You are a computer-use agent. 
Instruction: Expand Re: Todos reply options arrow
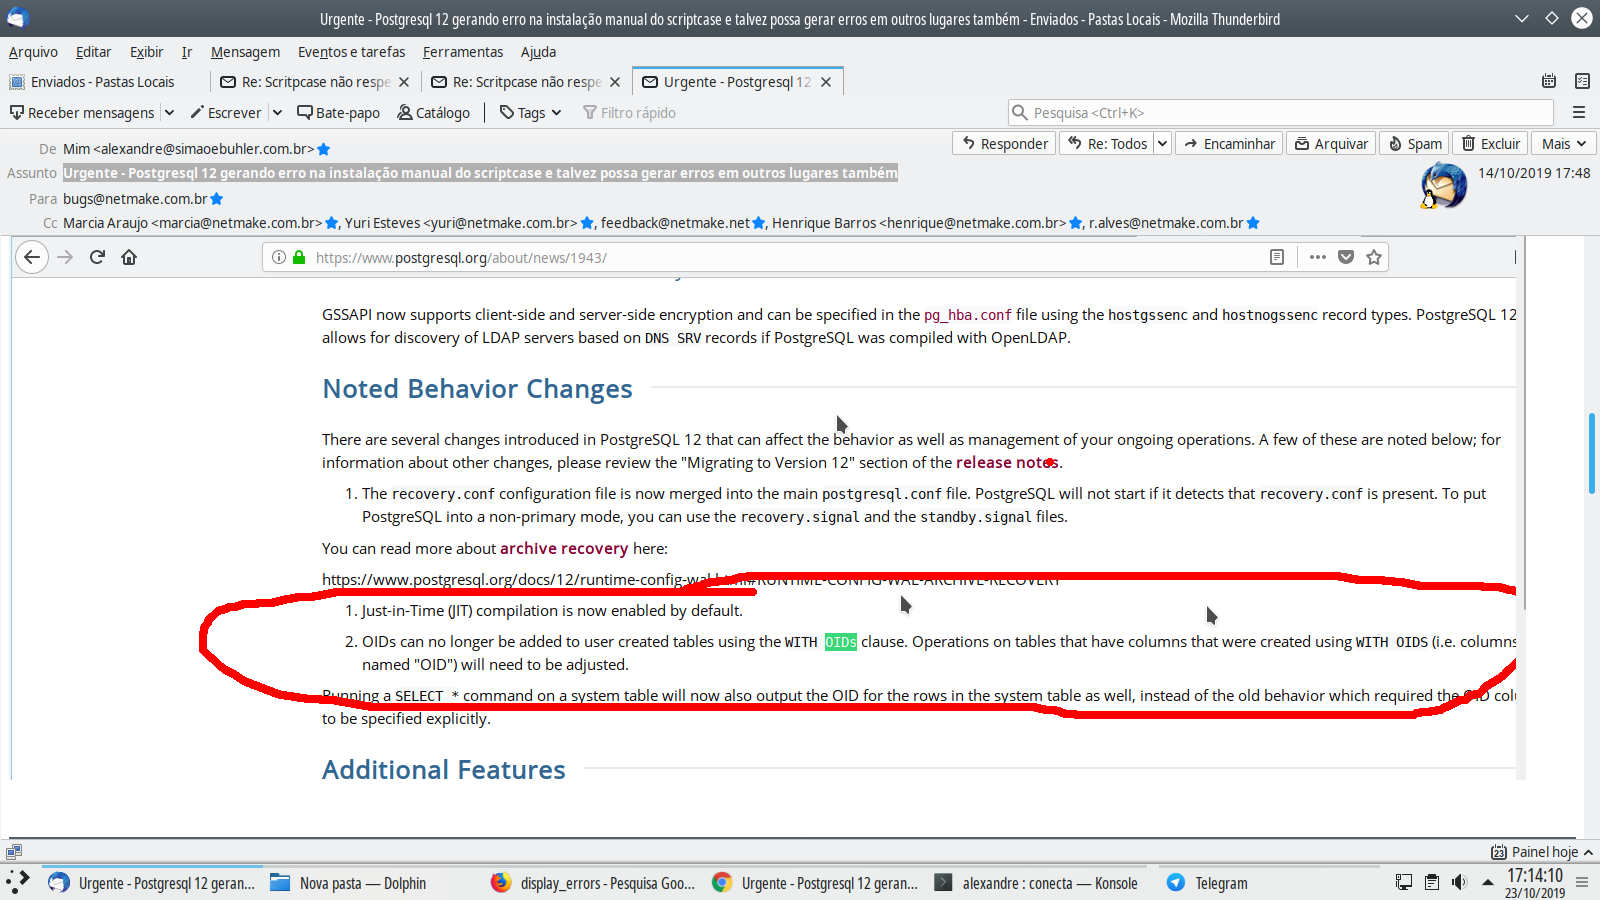pyautogui.click(x=1162, y=144)
